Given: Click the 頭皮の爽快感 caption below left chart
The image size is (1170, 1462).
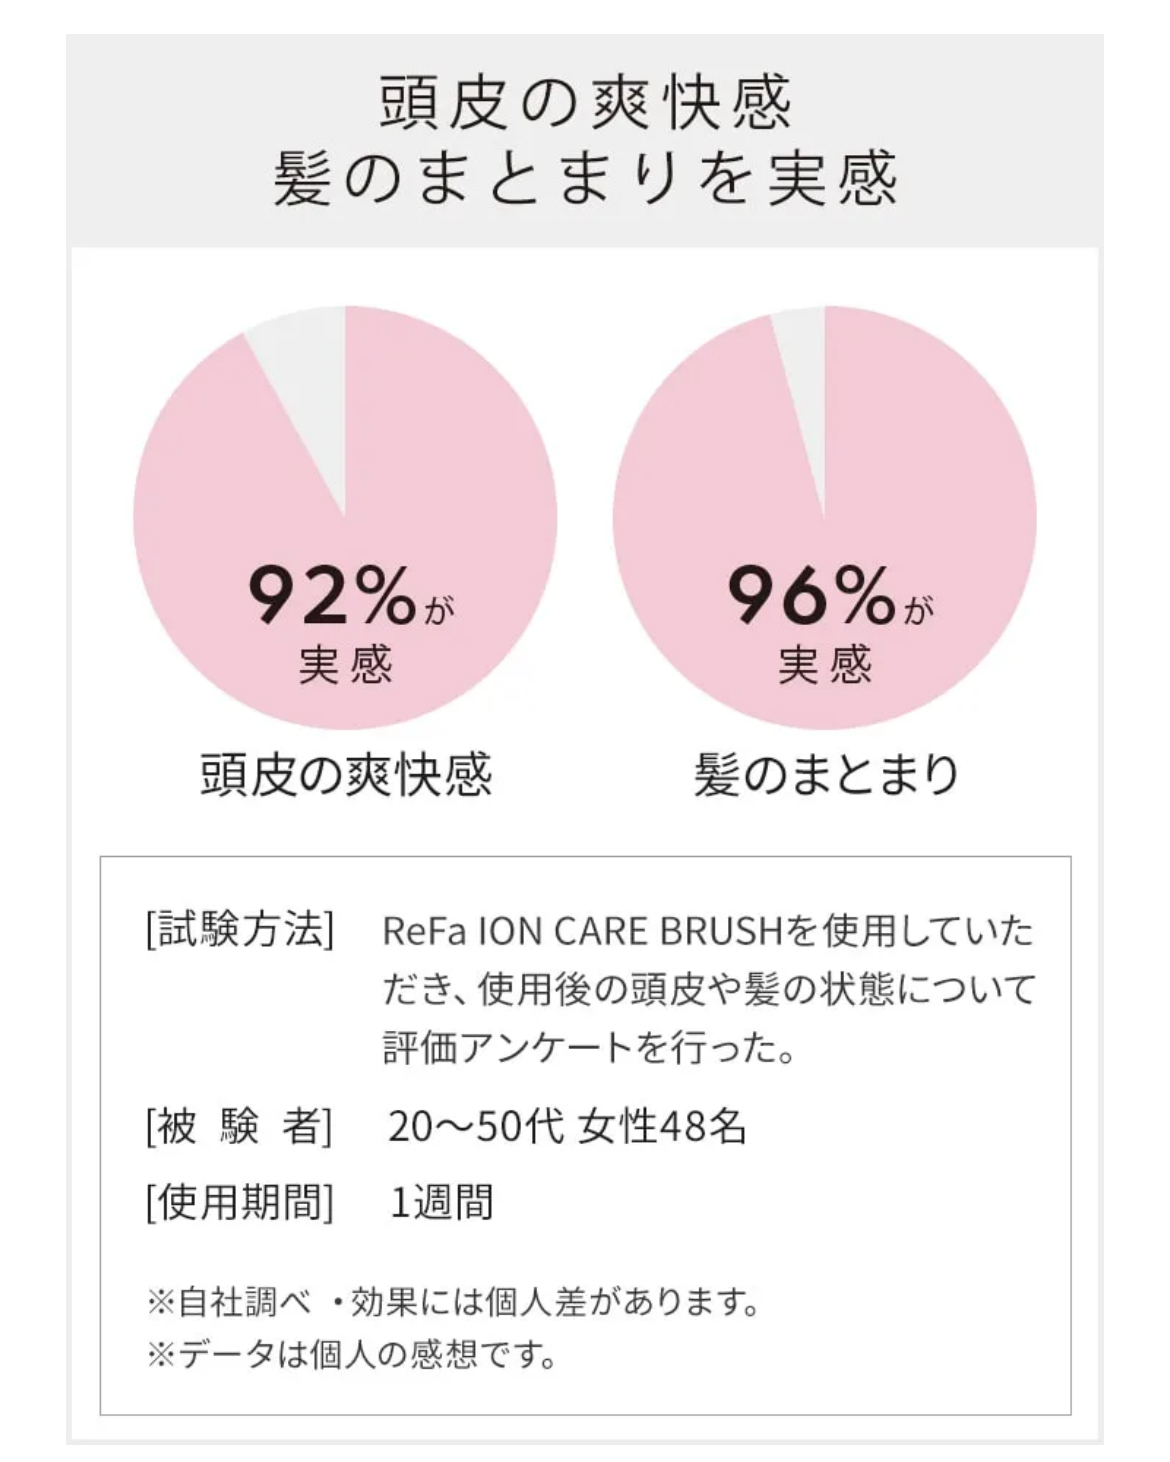Looking at the screenshot, I should [x=346, y=775].
